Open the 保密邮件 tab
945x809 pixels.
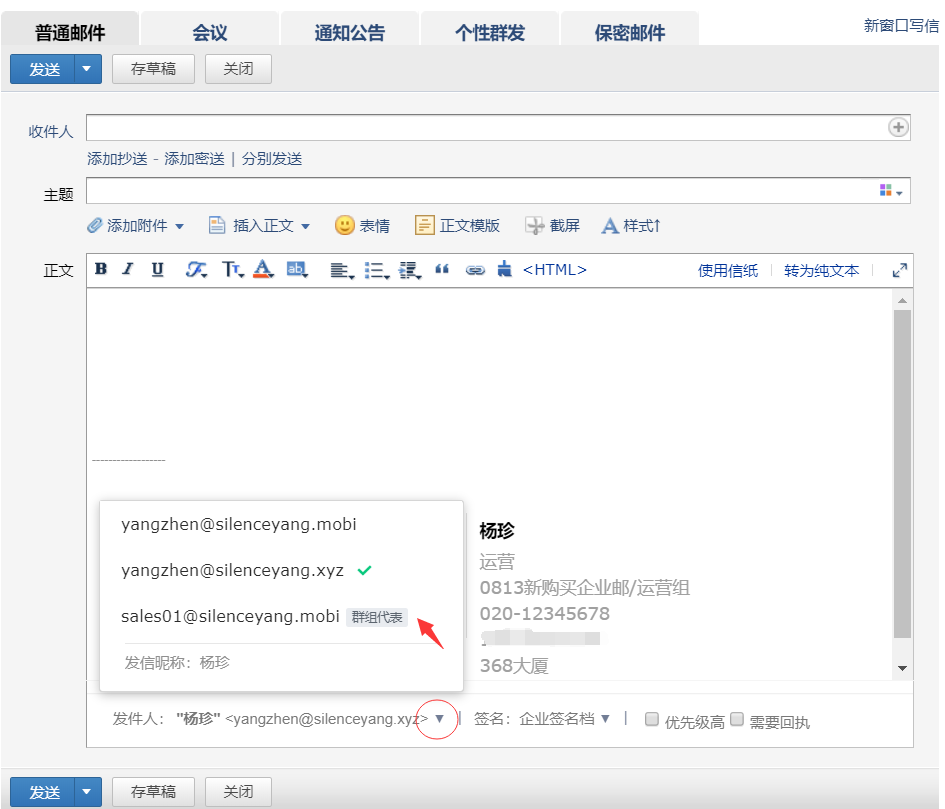coord(630,33)
